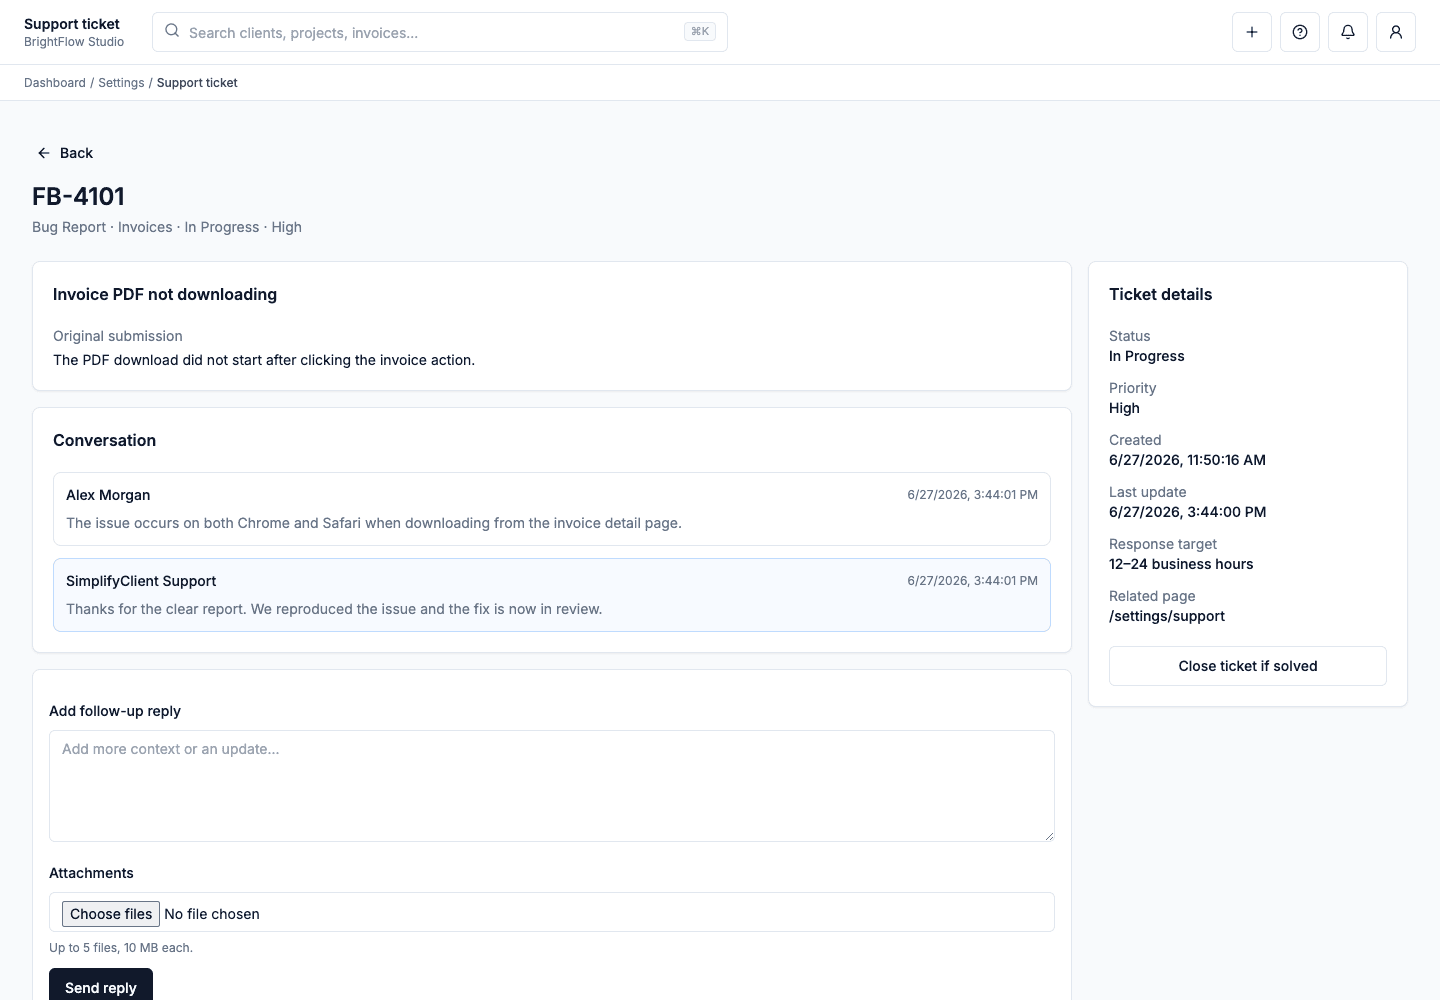Open the help question mark icon
This screenshot has width=1440, height=1000.
1299,32
